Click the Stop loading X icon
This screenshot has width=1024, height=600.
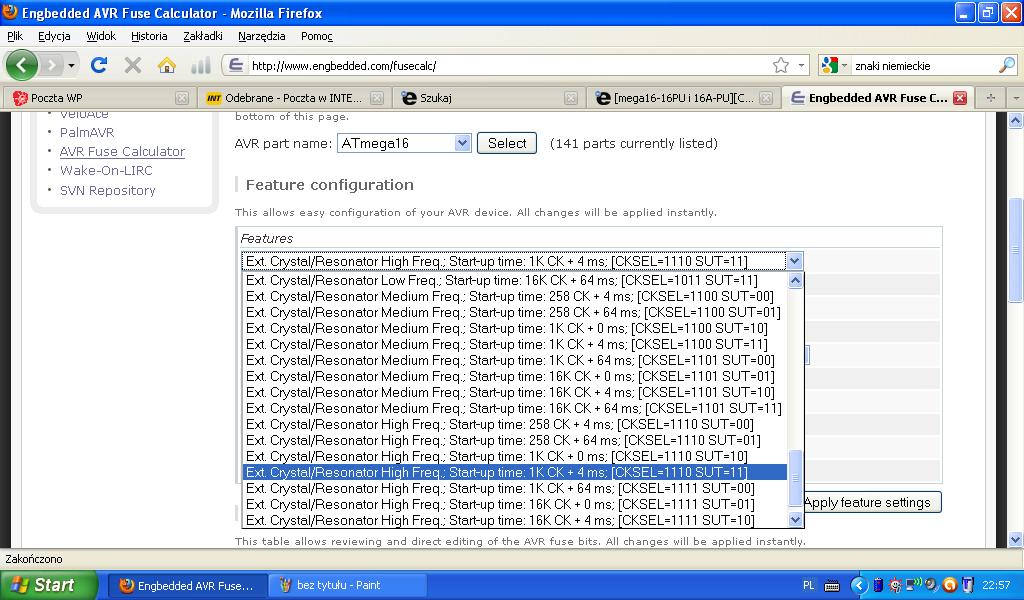pyautogui.click(x=133, y=65)
